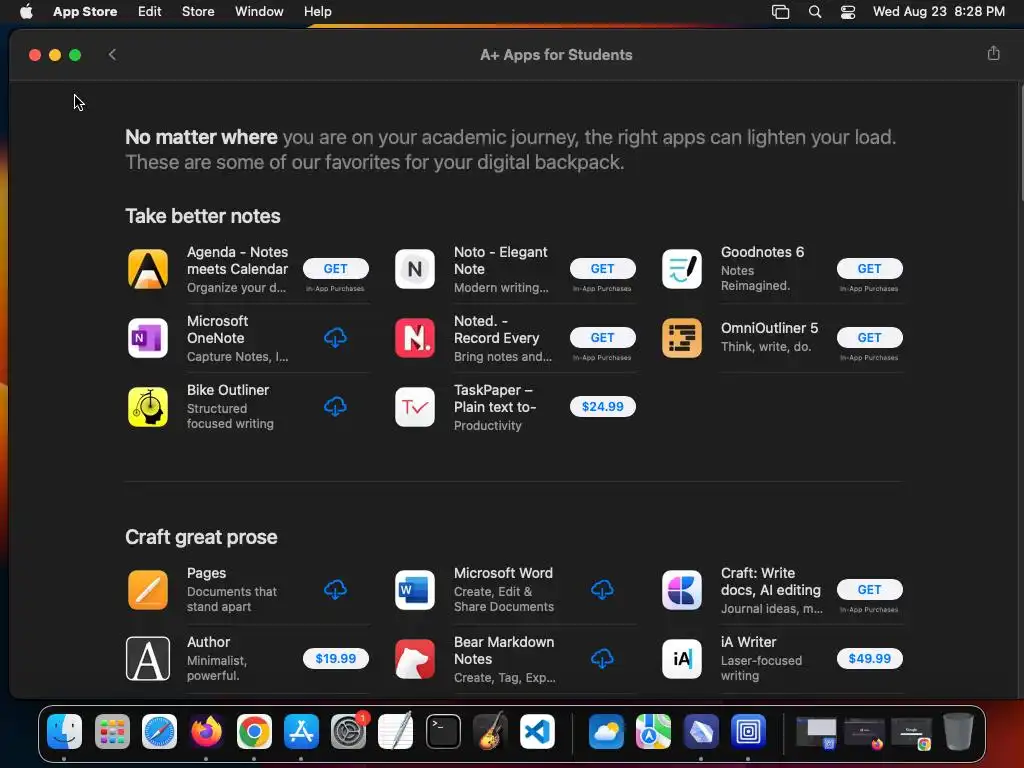1024x768 pixels.
Task: Click the Microsoft Word title text
Action: tap(503, 573)
